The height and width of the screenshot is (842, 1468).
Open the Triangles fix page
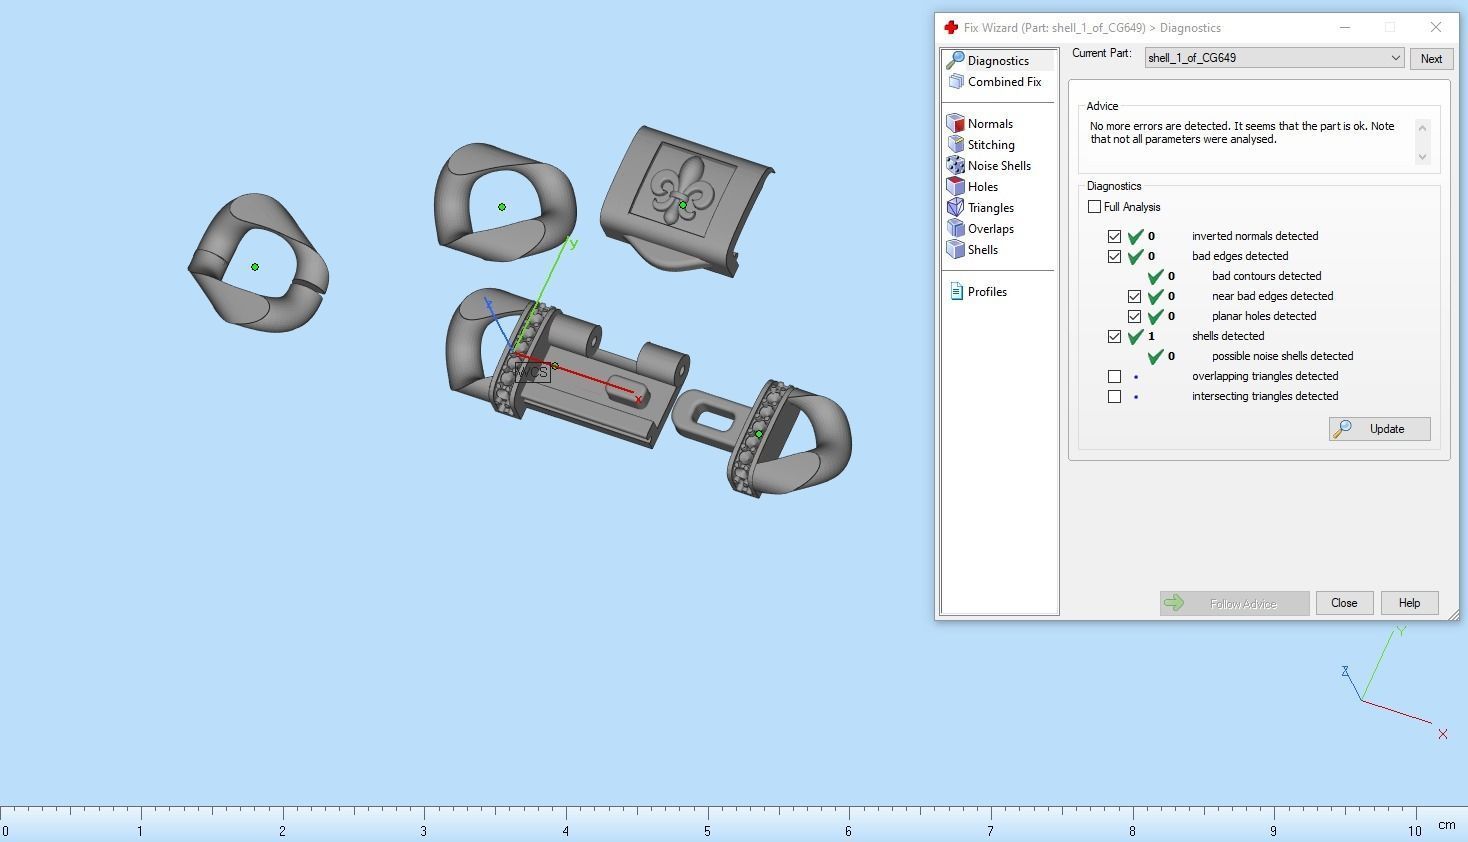click(981, 208)
